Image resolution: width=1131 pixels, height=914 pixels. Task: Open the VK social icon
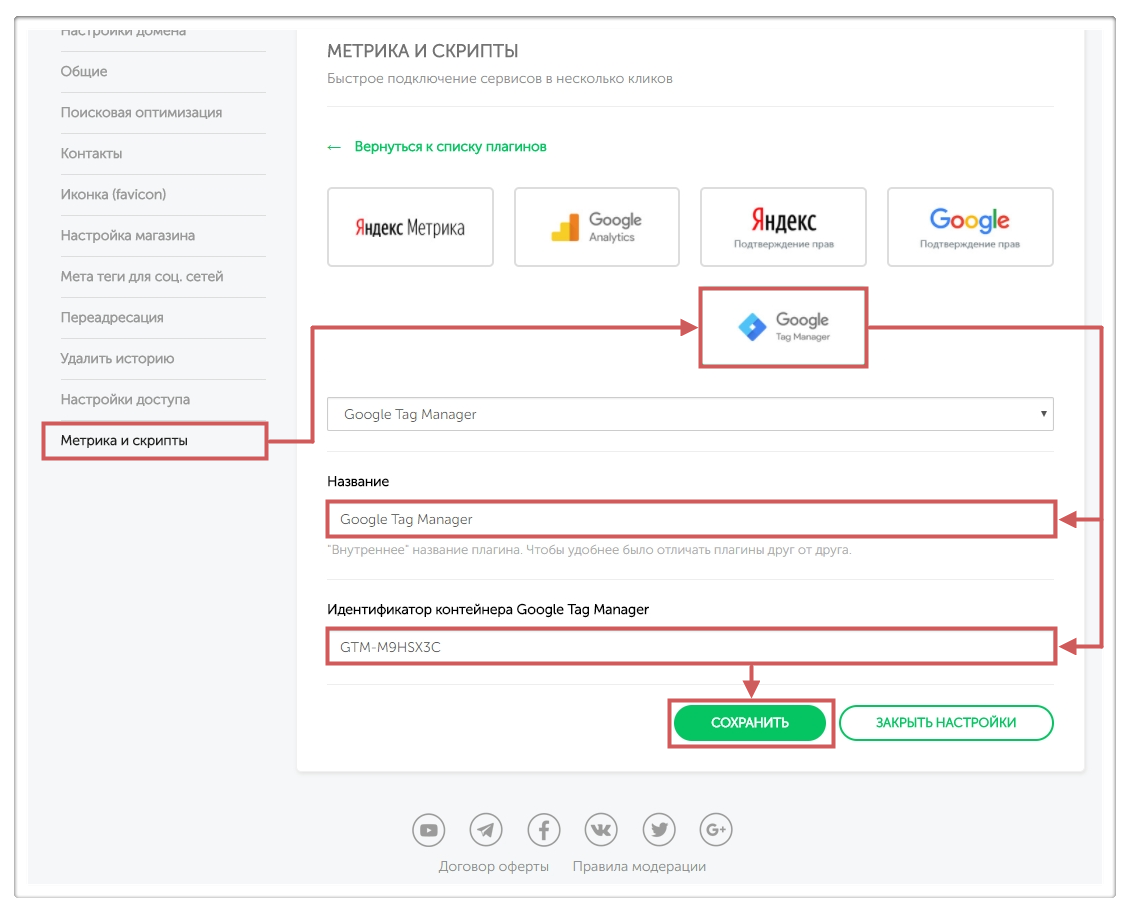pos(601,829)
